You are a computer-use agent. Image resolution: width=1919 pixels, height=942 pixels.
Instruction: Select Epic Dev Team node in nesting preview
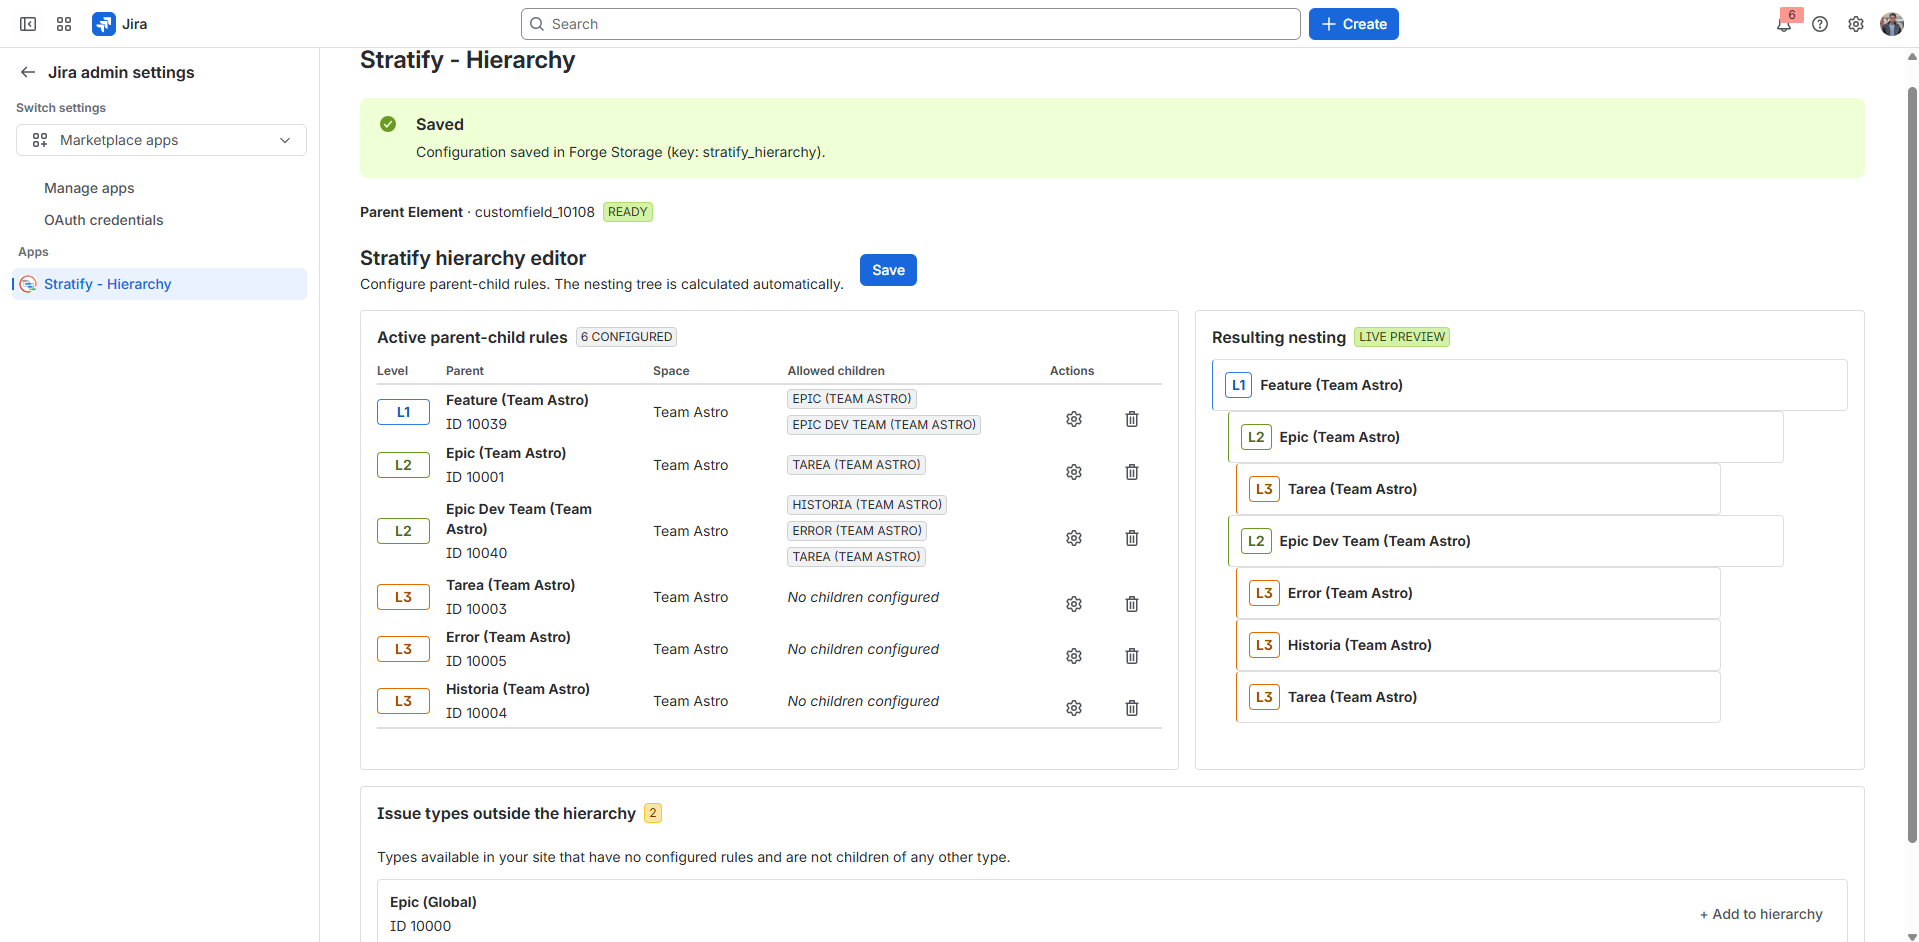(x=1505, y=541)
